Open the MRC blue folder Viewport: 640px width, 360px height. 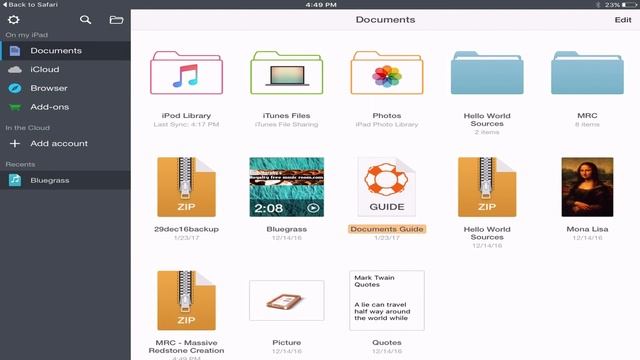587,73
